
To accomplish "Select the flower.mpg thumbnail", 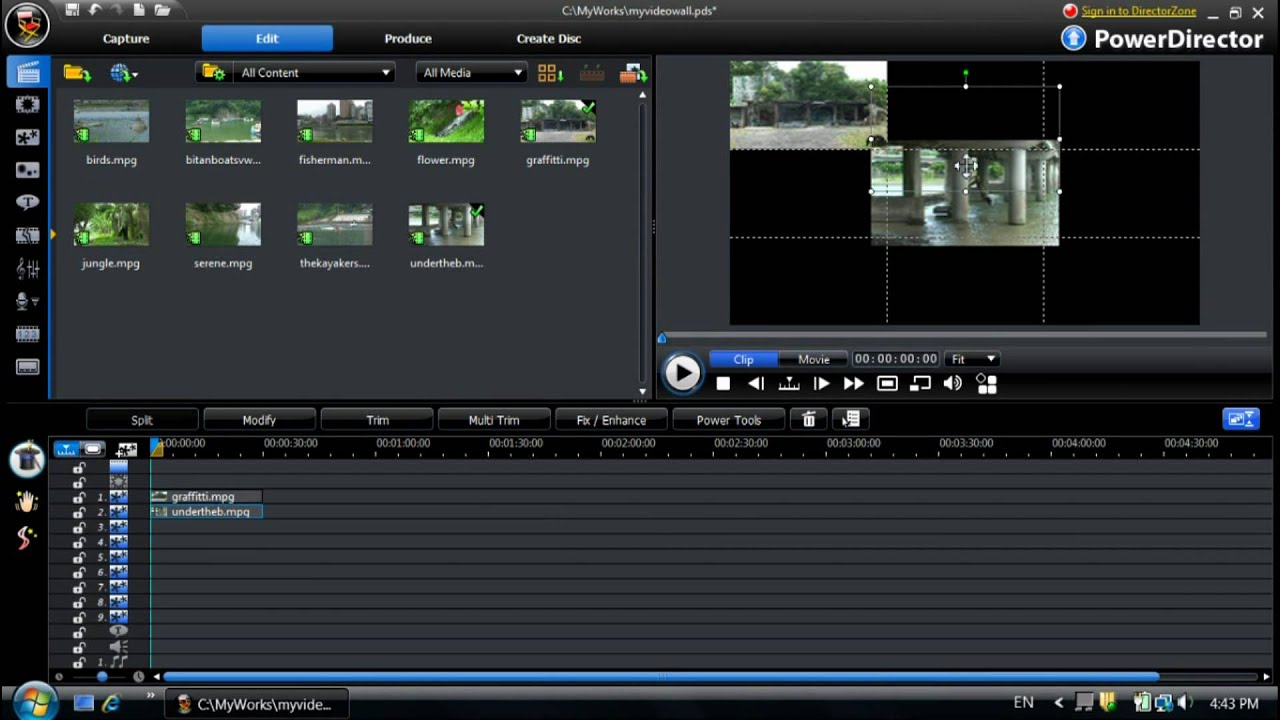I will click(446, 122).
